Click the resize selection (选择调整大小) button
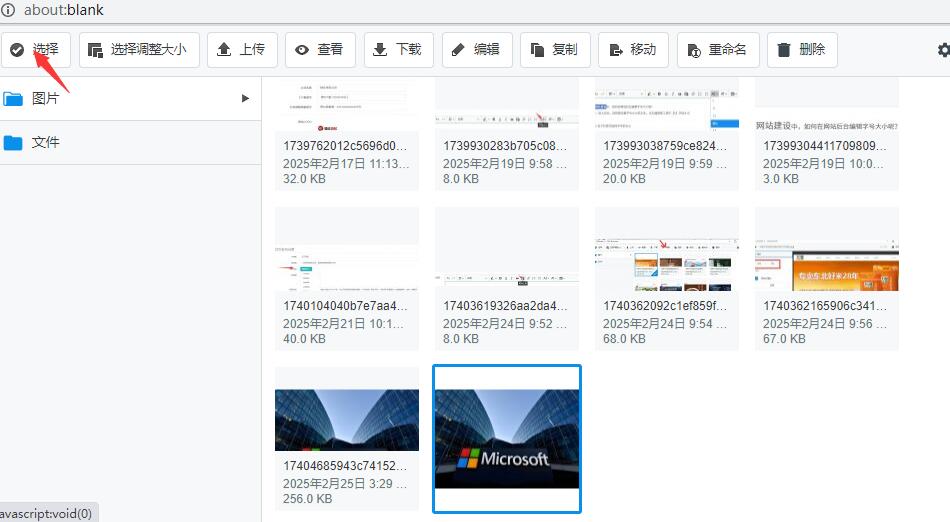 tap(139, 50)
